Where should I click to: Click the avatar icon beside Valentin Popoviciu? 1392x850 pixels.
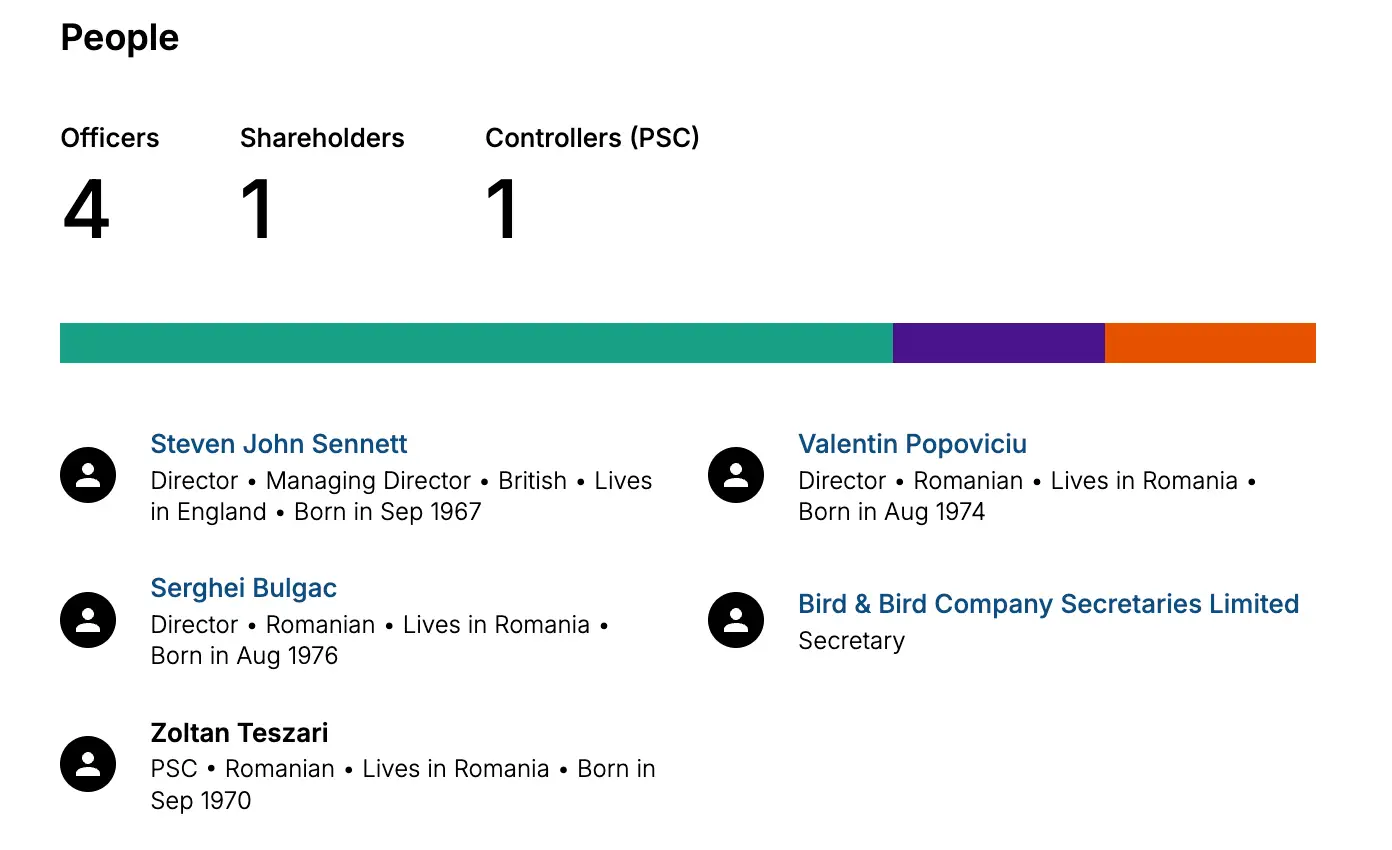tap(736, 475)
